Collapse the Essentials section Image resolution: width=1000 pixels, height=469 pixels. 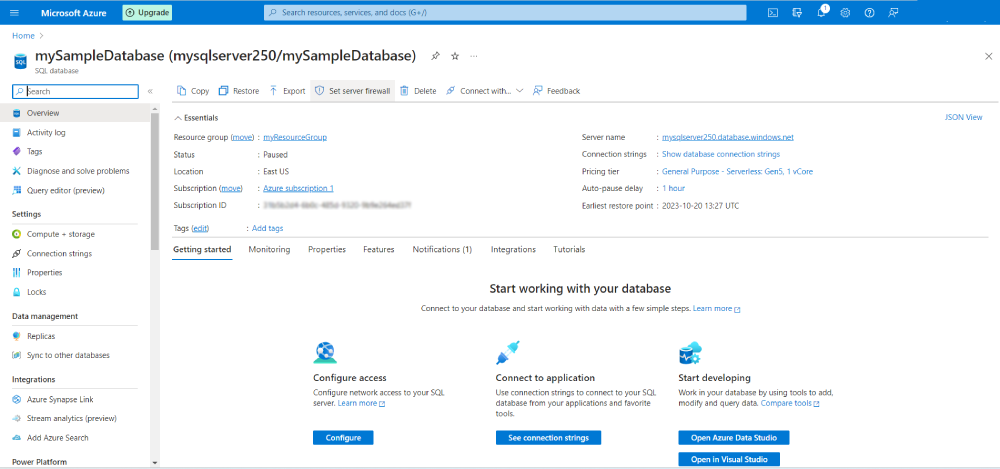196,118
